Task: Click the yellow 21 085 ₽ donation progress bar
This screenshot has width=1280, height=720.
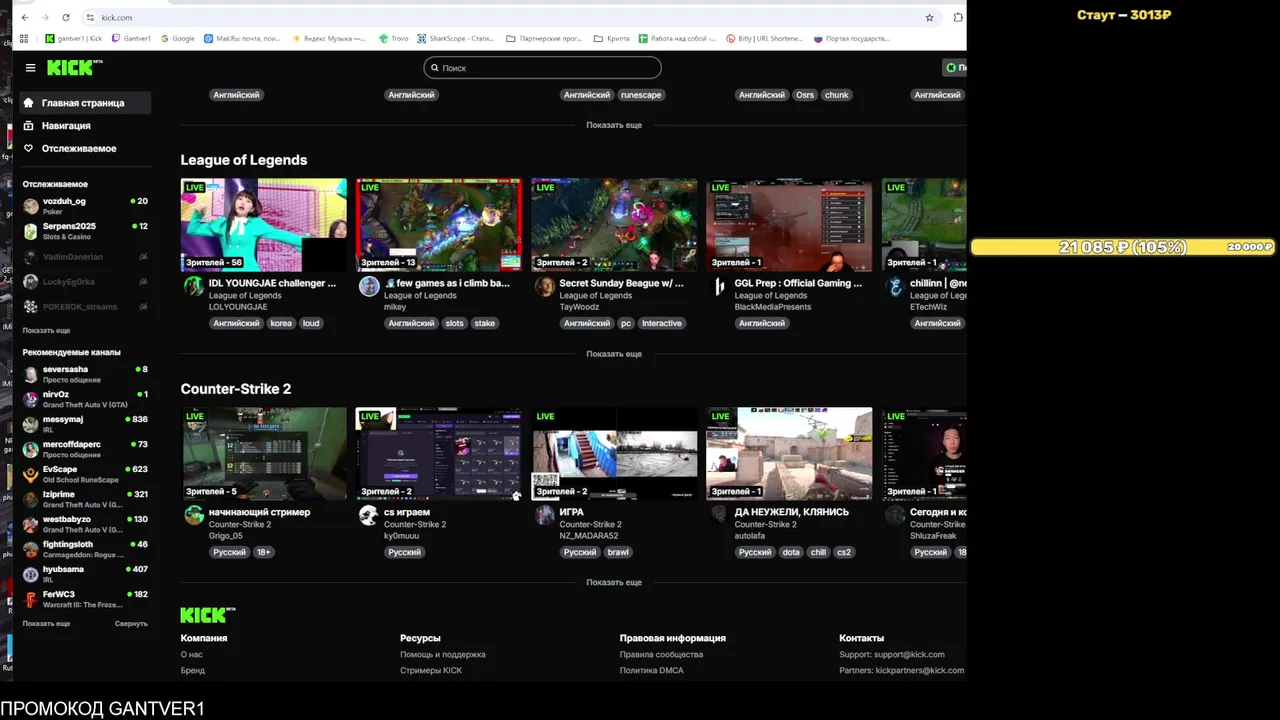Action: tap(1123, 247)
